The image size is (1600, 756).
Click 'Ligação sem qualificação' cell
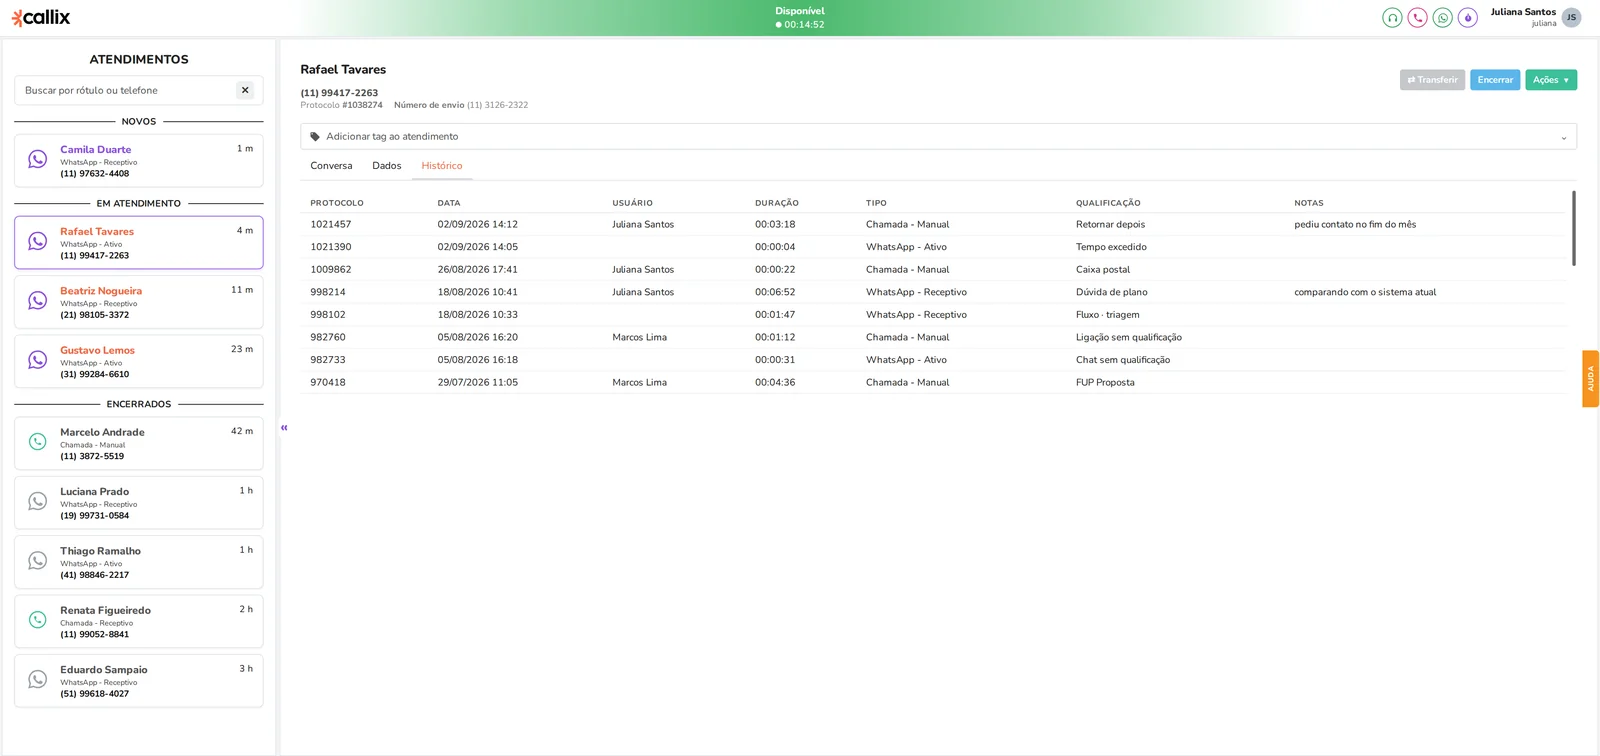pyautogui.click(x=1129, y=338)
